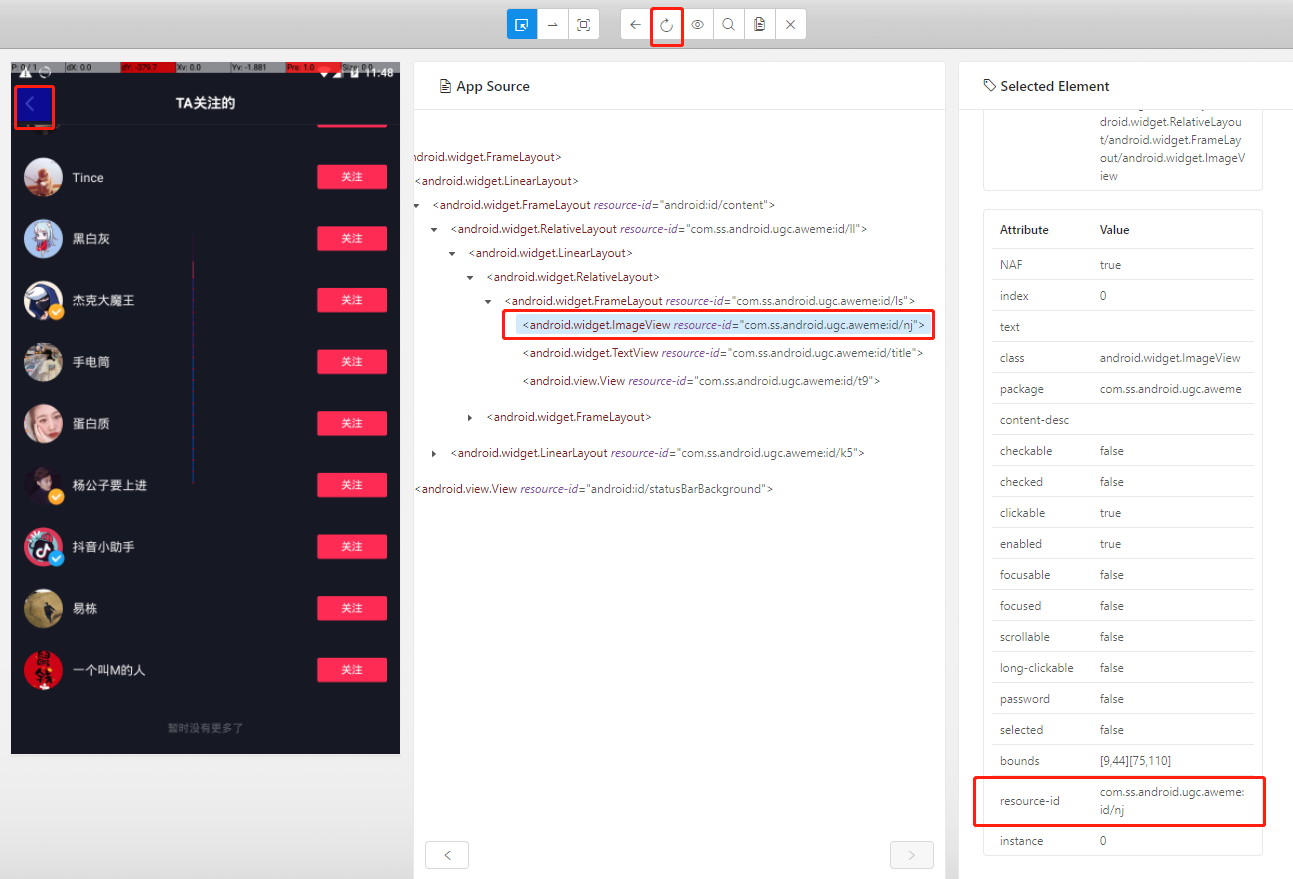Click 黑白灰's avatar thumbnail
Screen dimensions: 1293x879
pyautogui.click(x=43, y=239)
